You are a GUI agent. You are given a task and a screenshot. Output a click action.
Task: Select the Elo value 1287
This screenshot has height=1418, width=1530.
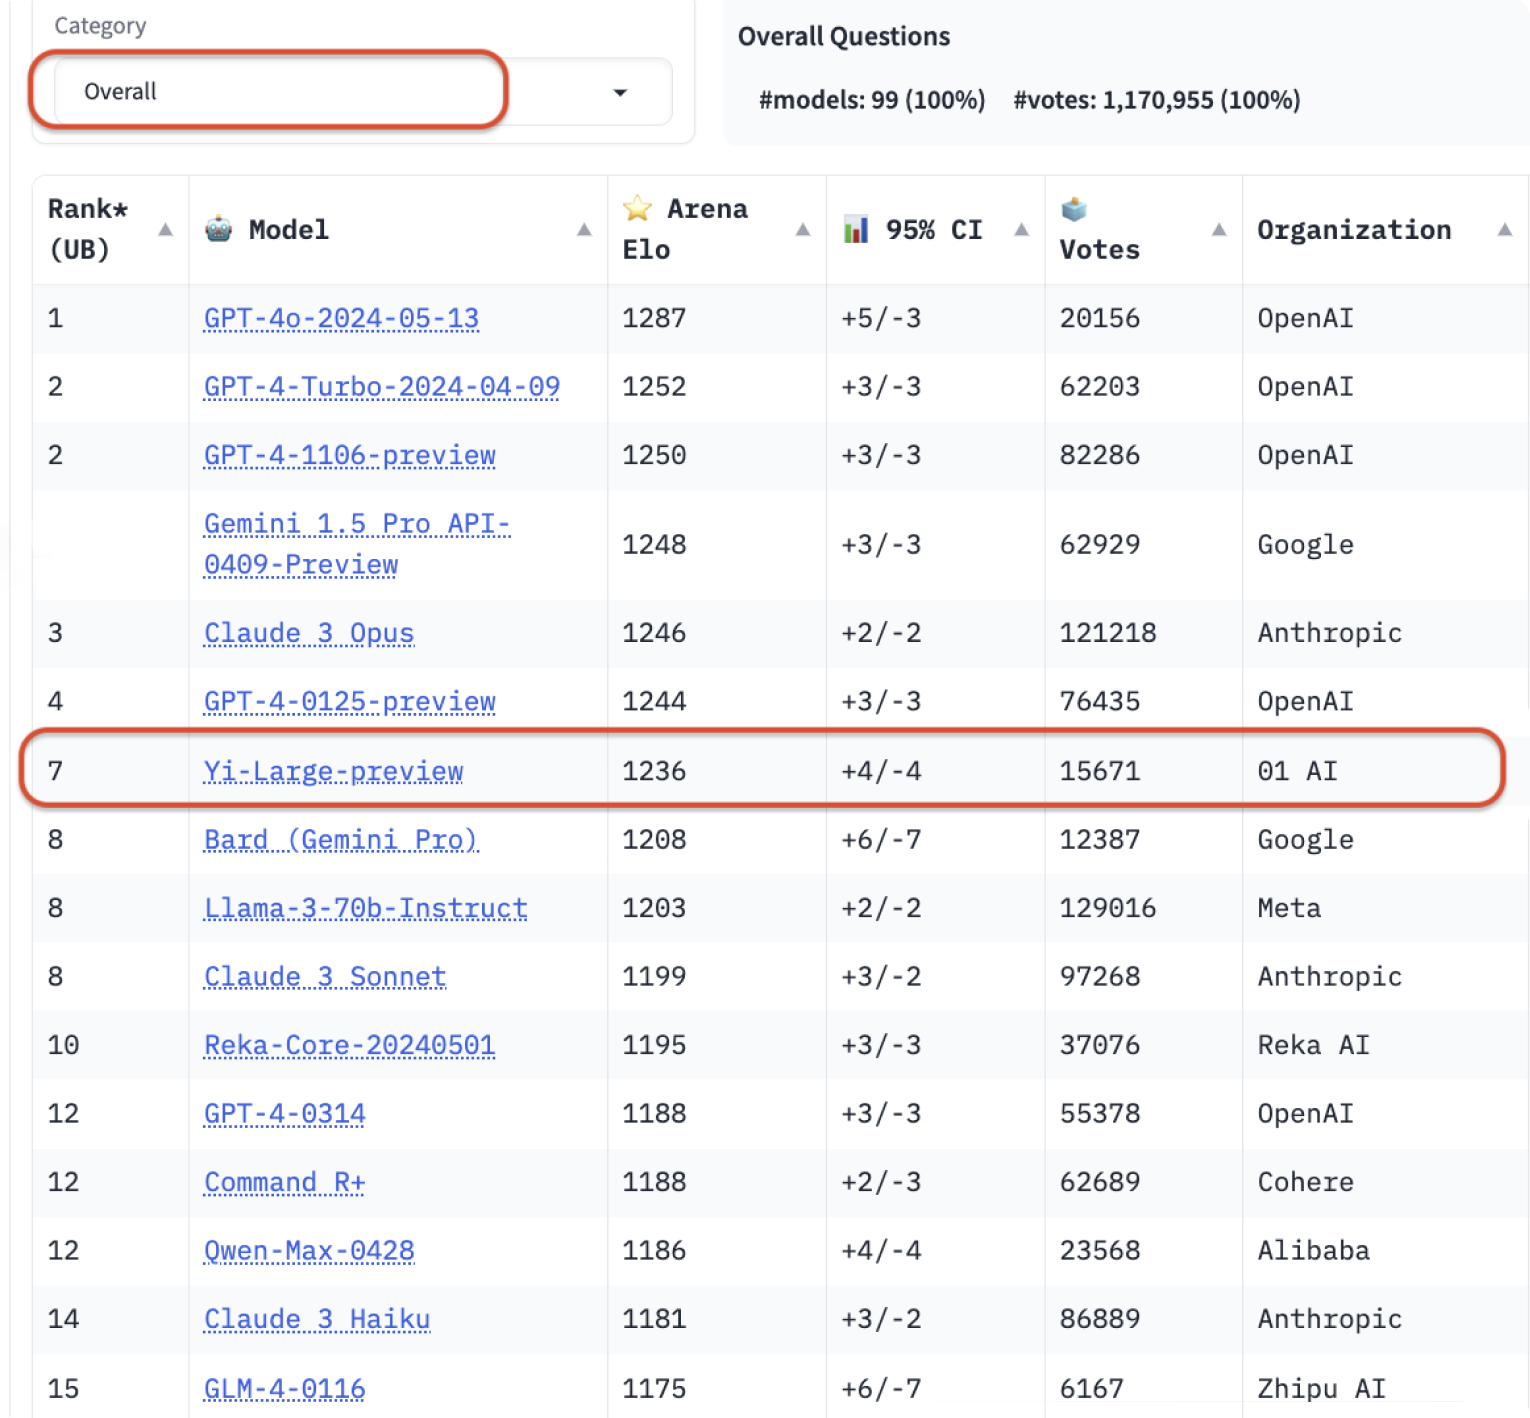point(654,319)
